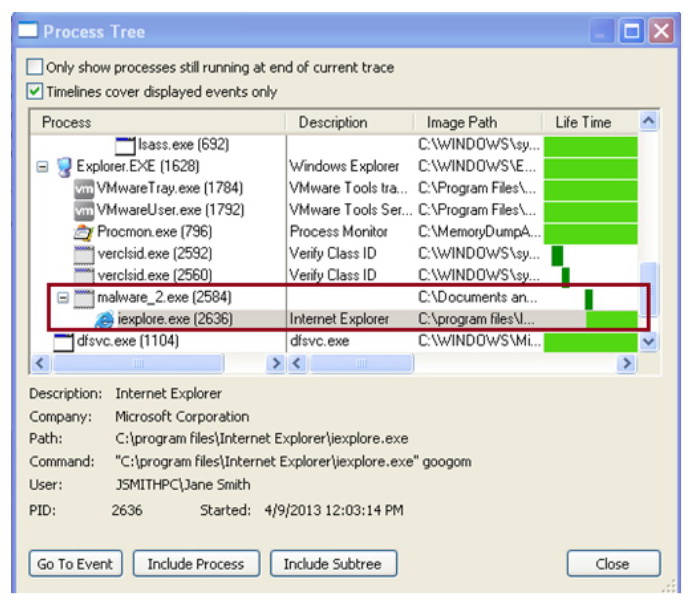Click the Close button at bottom
Screen dimensions: 691x603
click(613, 564)
